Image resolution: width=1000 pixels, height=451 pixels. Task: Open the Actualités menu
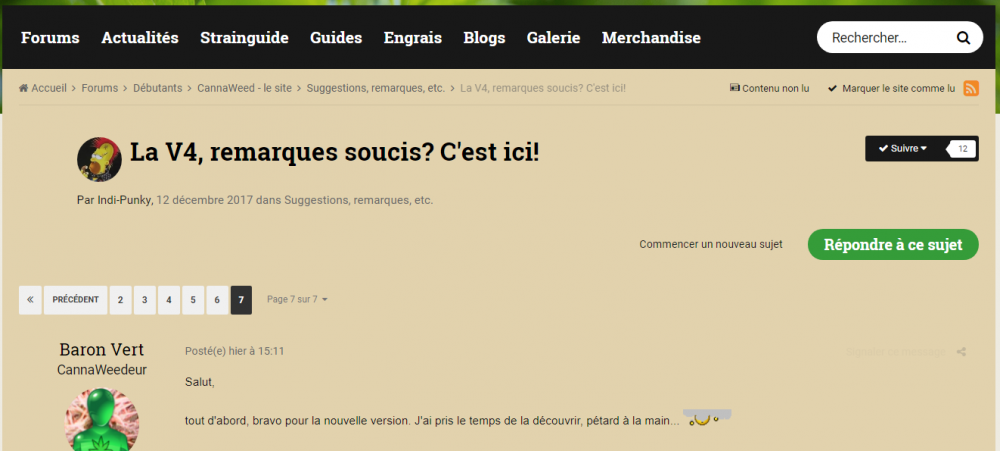click(x=140, y=38)
